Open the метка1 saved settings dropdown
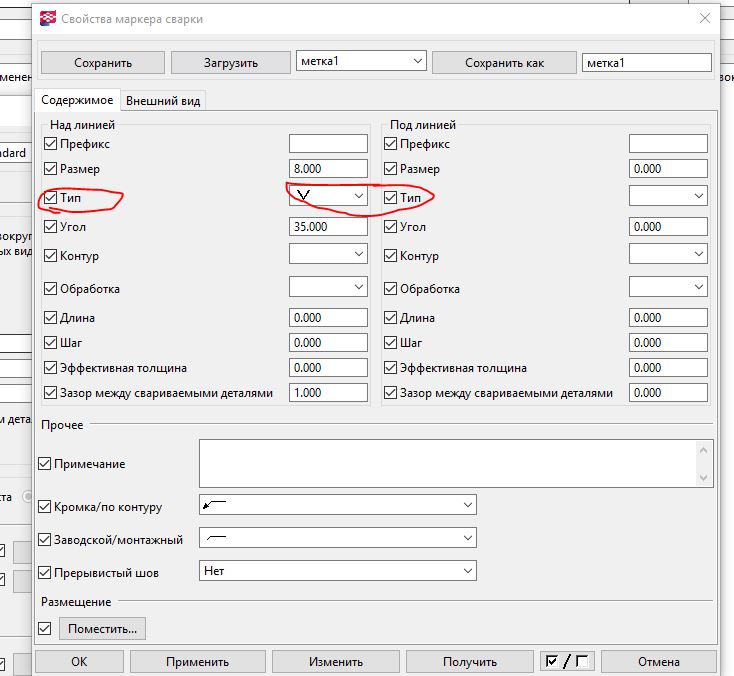The height and width of the screenshot is (676, 734). pyautogui.click(x=362, y=62)
